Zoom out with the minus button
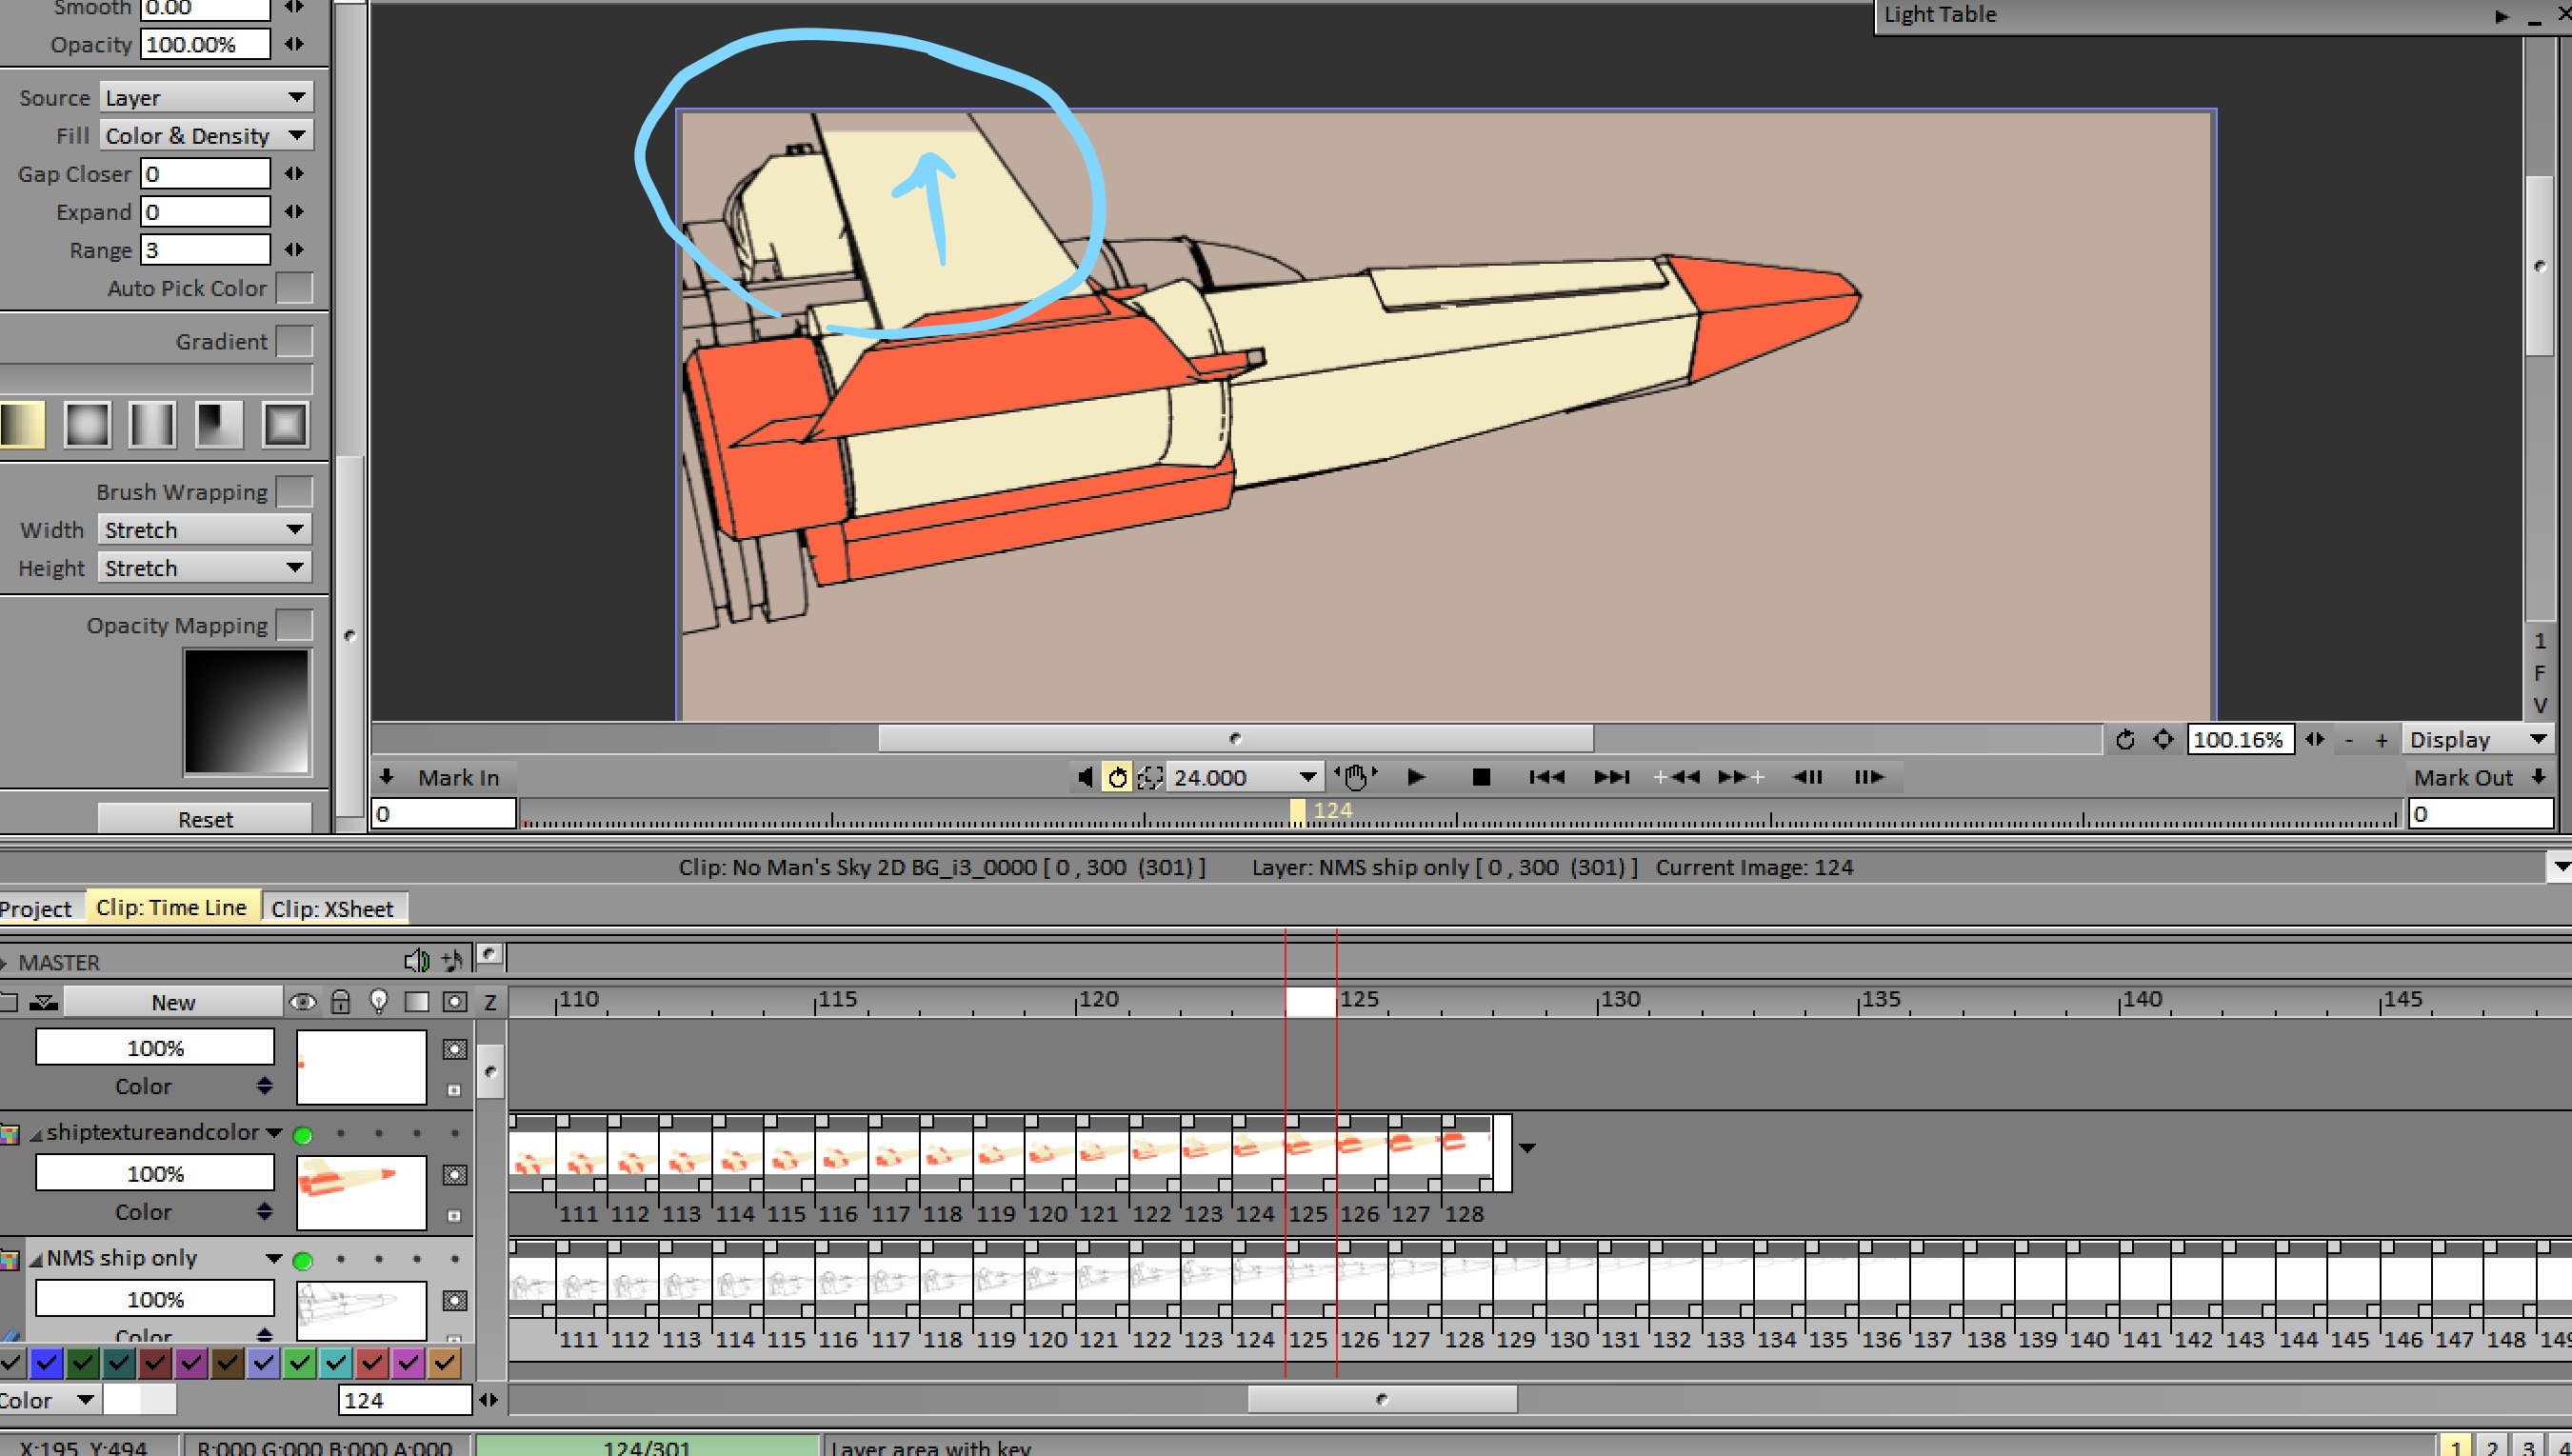The height and width of the screenshot is (1456, 2572). (2349, 741)
